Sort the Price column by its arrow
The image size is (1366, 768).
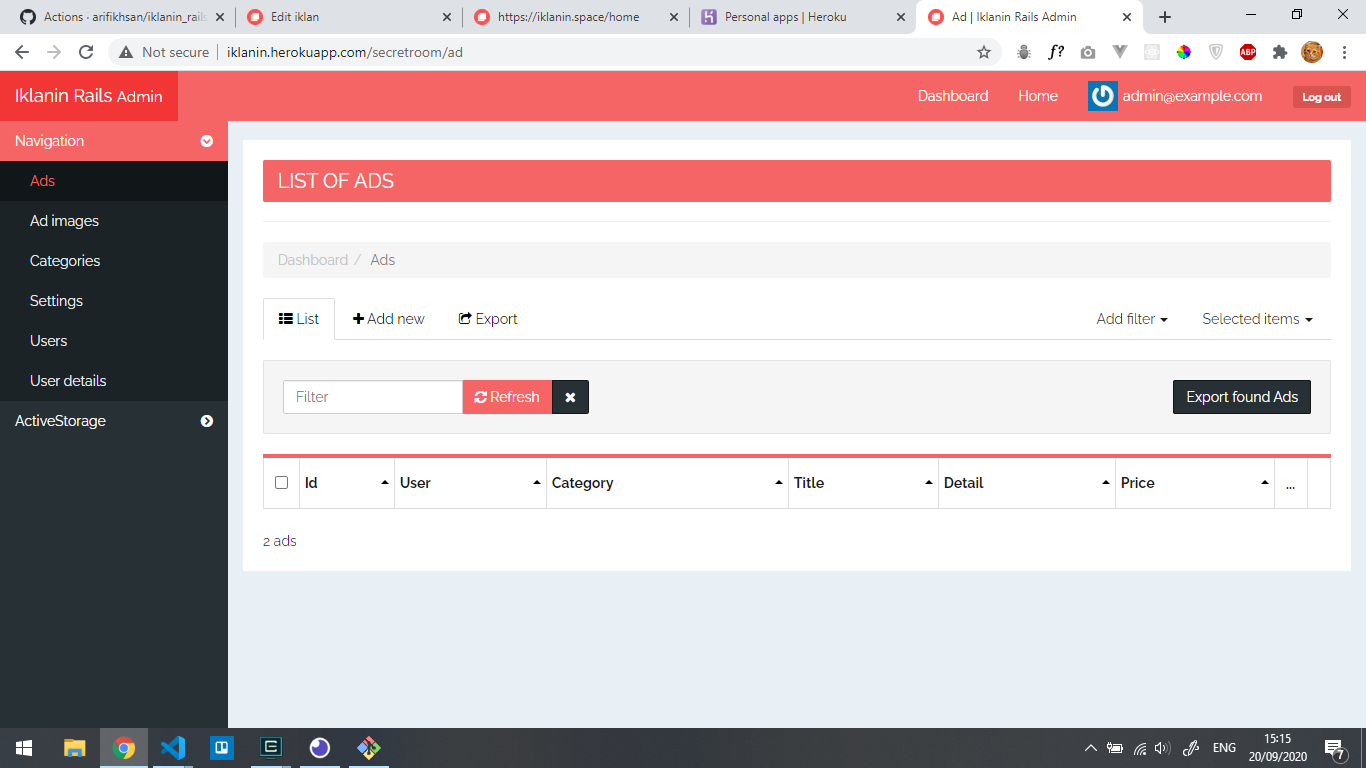[x=1263, y=482]
